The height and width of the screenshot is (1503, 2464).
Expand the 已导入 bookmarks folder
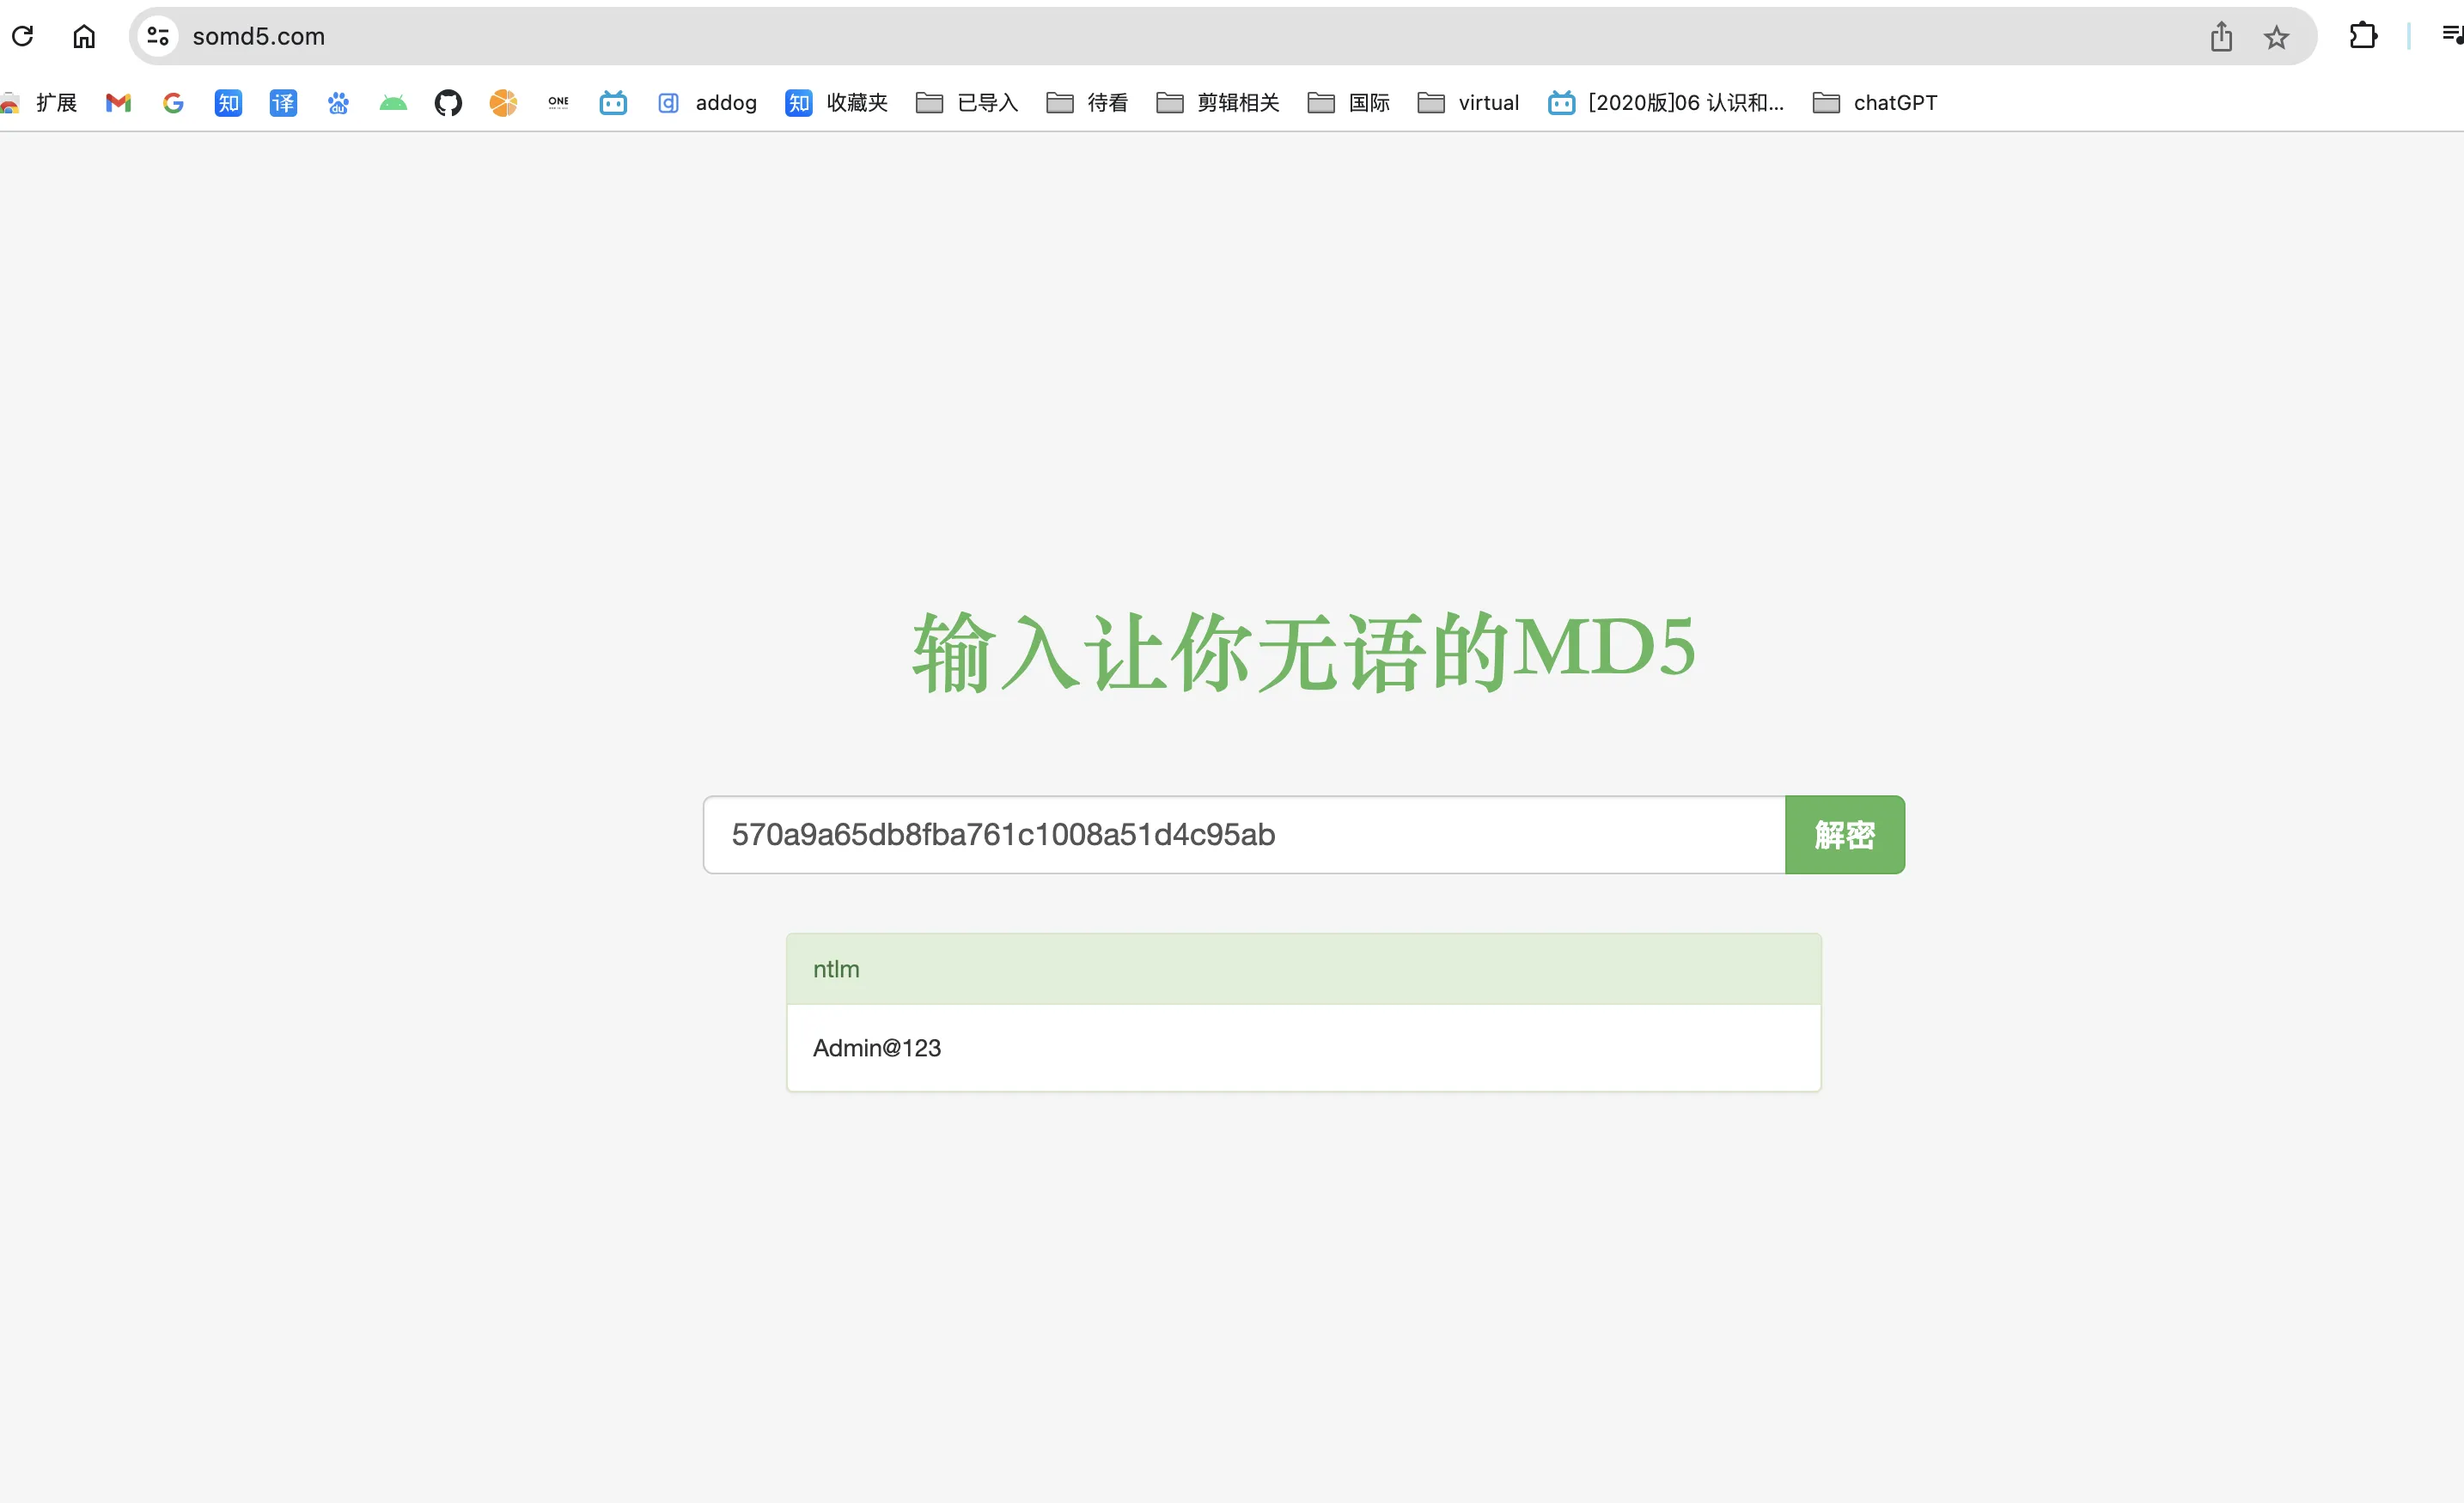tap(967, 102)
